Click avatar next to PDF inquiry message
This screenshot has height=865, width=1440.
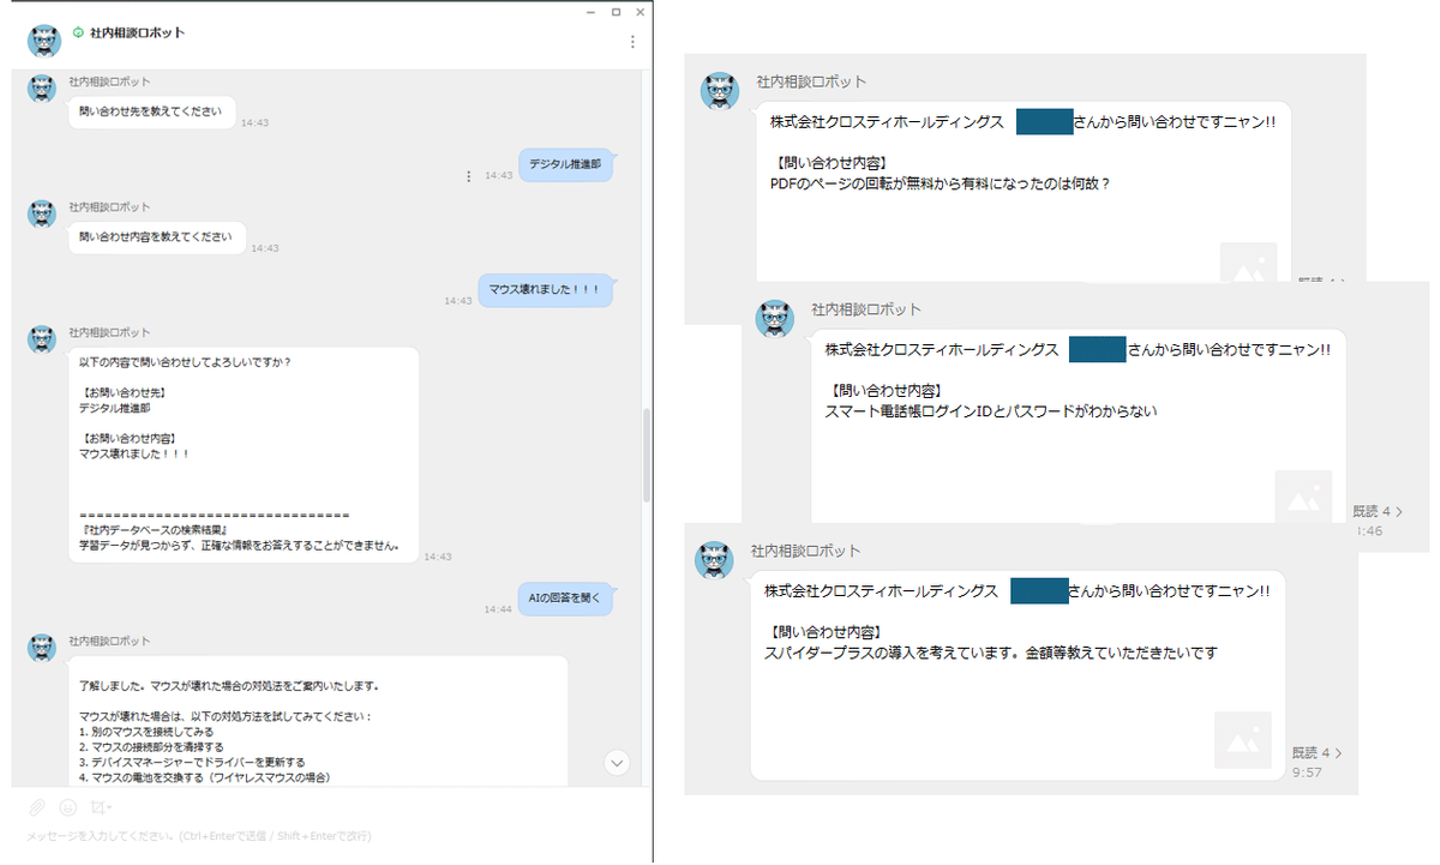tap(720, 91)
